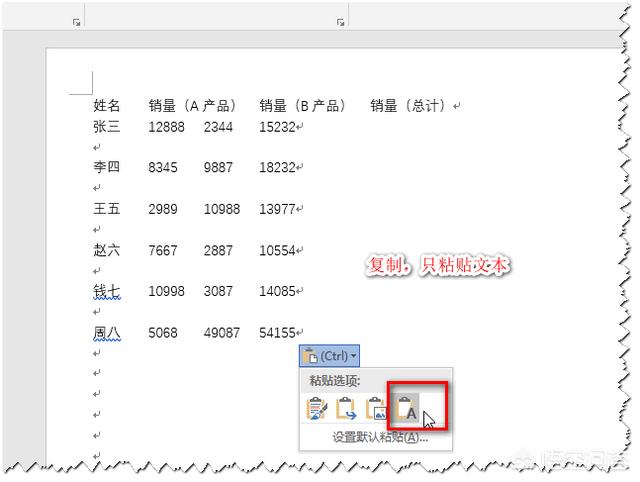Click the 销量（A 产品） header text
The image size is (640, 482).
[192, 105]
